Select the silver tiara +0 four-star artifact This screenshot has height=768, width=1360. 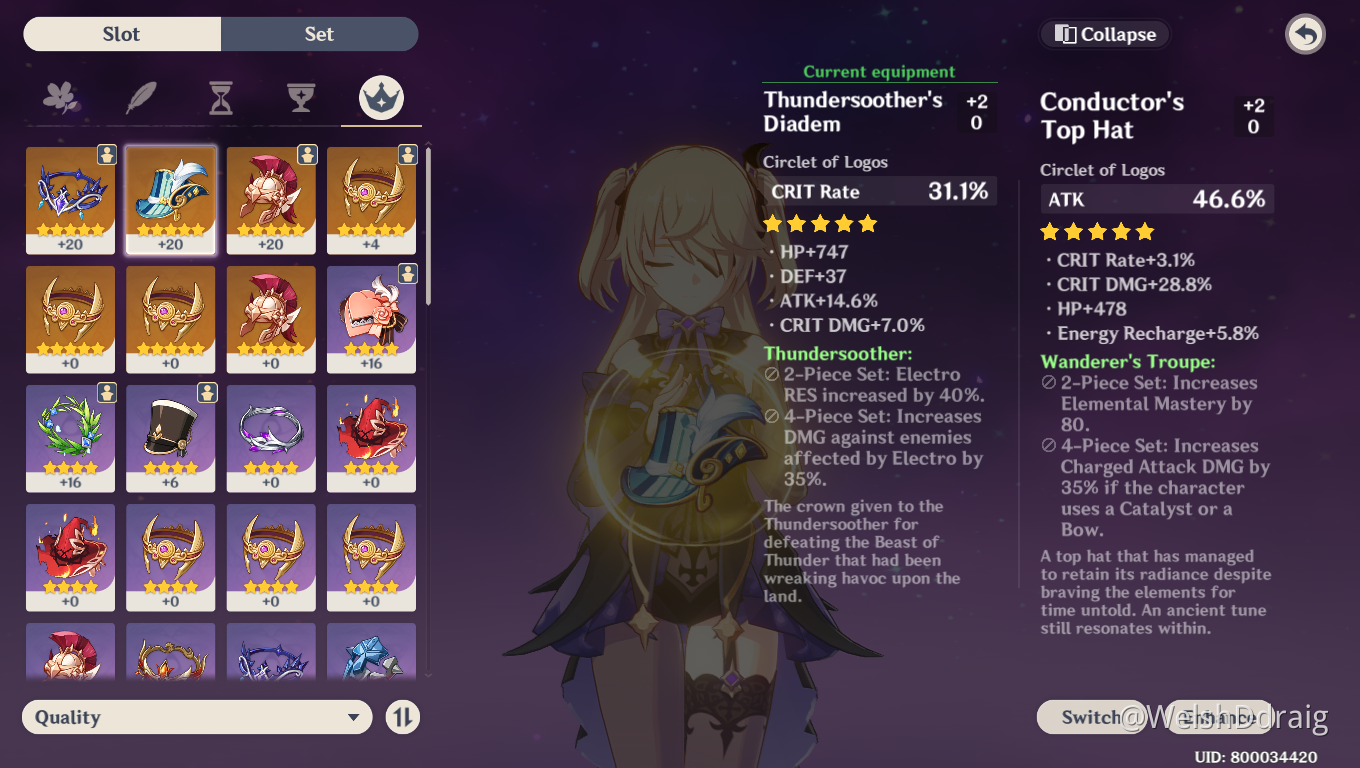pyautogui.click(x=271, y=438)
